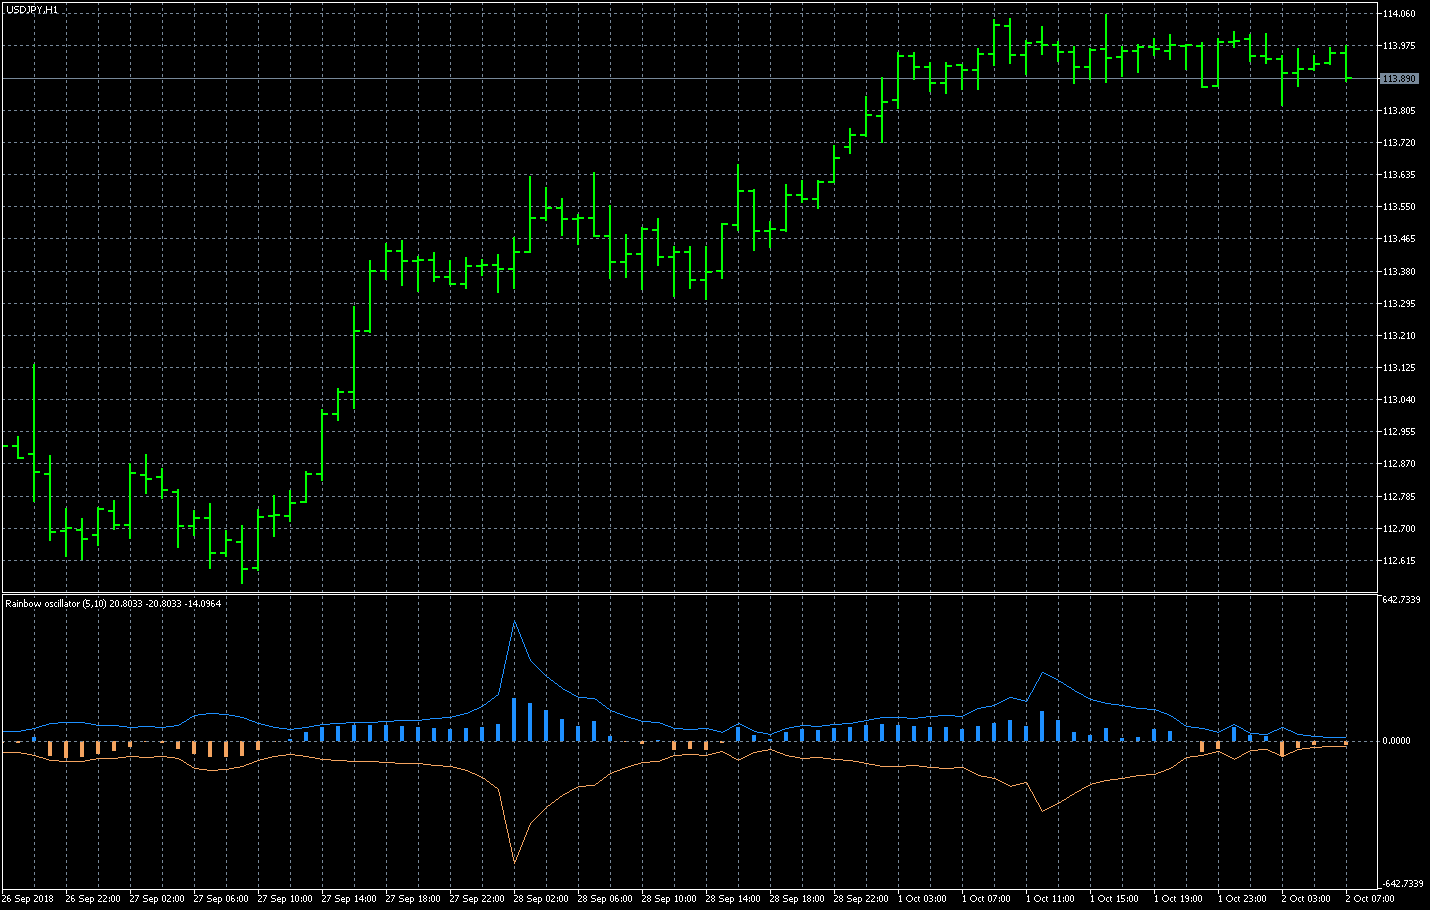Screen dimensions: 1430x910
Task: Click the 28 Sep 02:00 time label
Action: coord(541,899)
